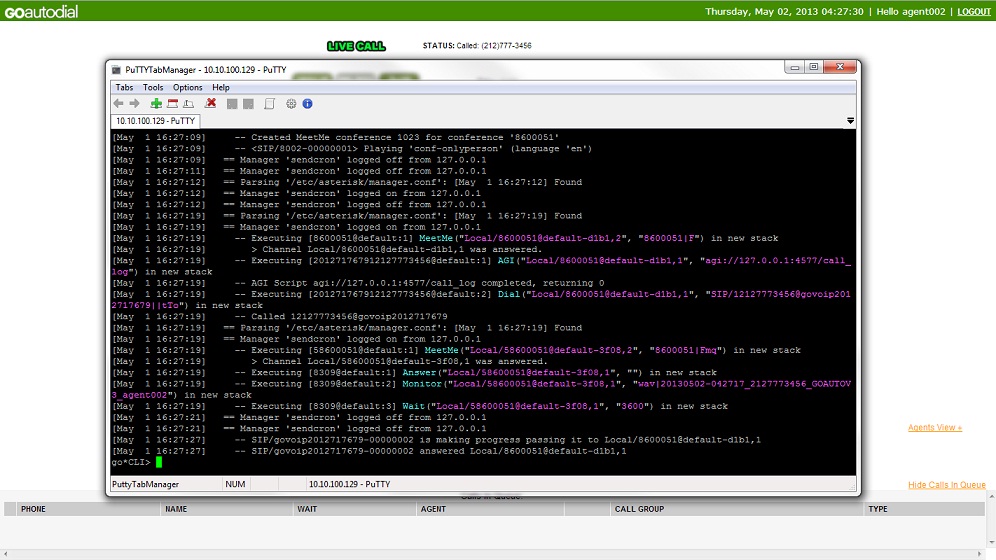The width and height of the screenshot is (996, 560).
Task: Click Hide Calls In Queue link
Action: pyautogui.click(x=946, y=484)
